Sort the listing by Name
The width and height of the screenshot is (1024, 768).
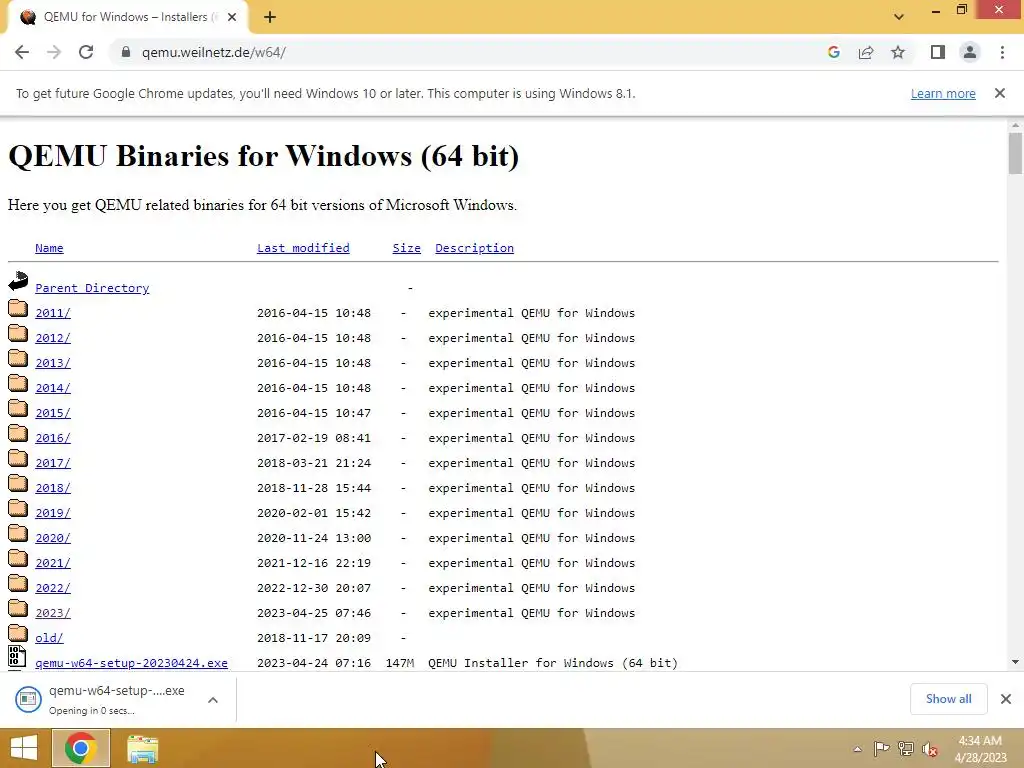pos(49,248)
